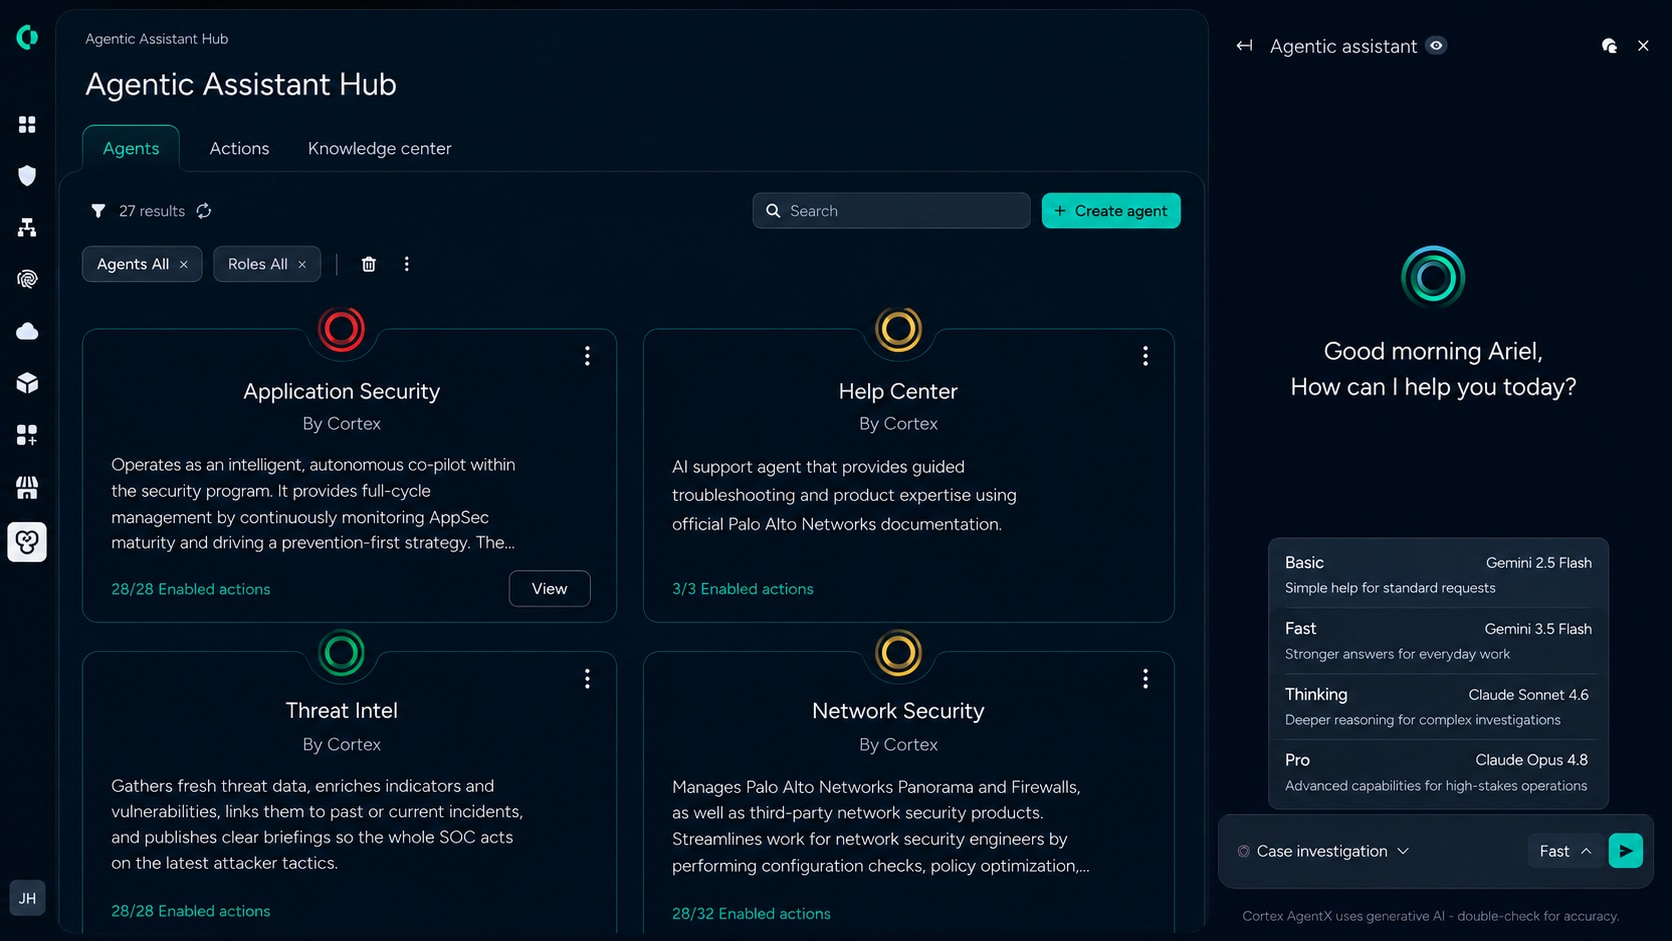This screenshot has height=941, width=1672.
Task: Open the marketplace storefront icon in the sidebar
Action: pyautogui.click(x=27, y=487)
